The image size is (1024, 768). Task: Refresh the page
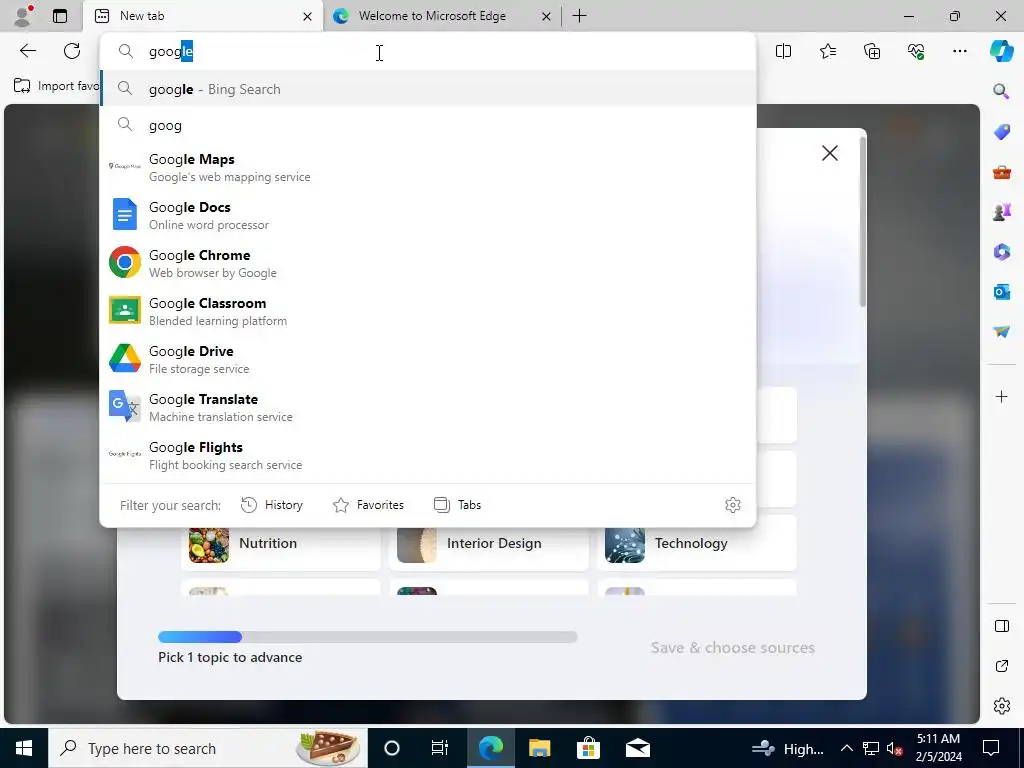[x=72, y=51]
